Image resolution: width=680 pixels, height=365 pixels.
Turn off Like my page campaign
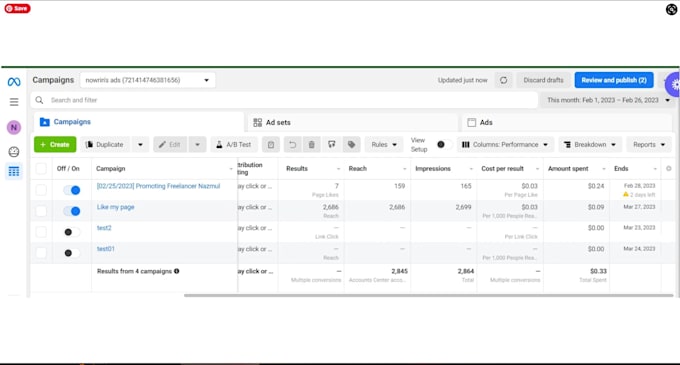[x=72, y=211]
